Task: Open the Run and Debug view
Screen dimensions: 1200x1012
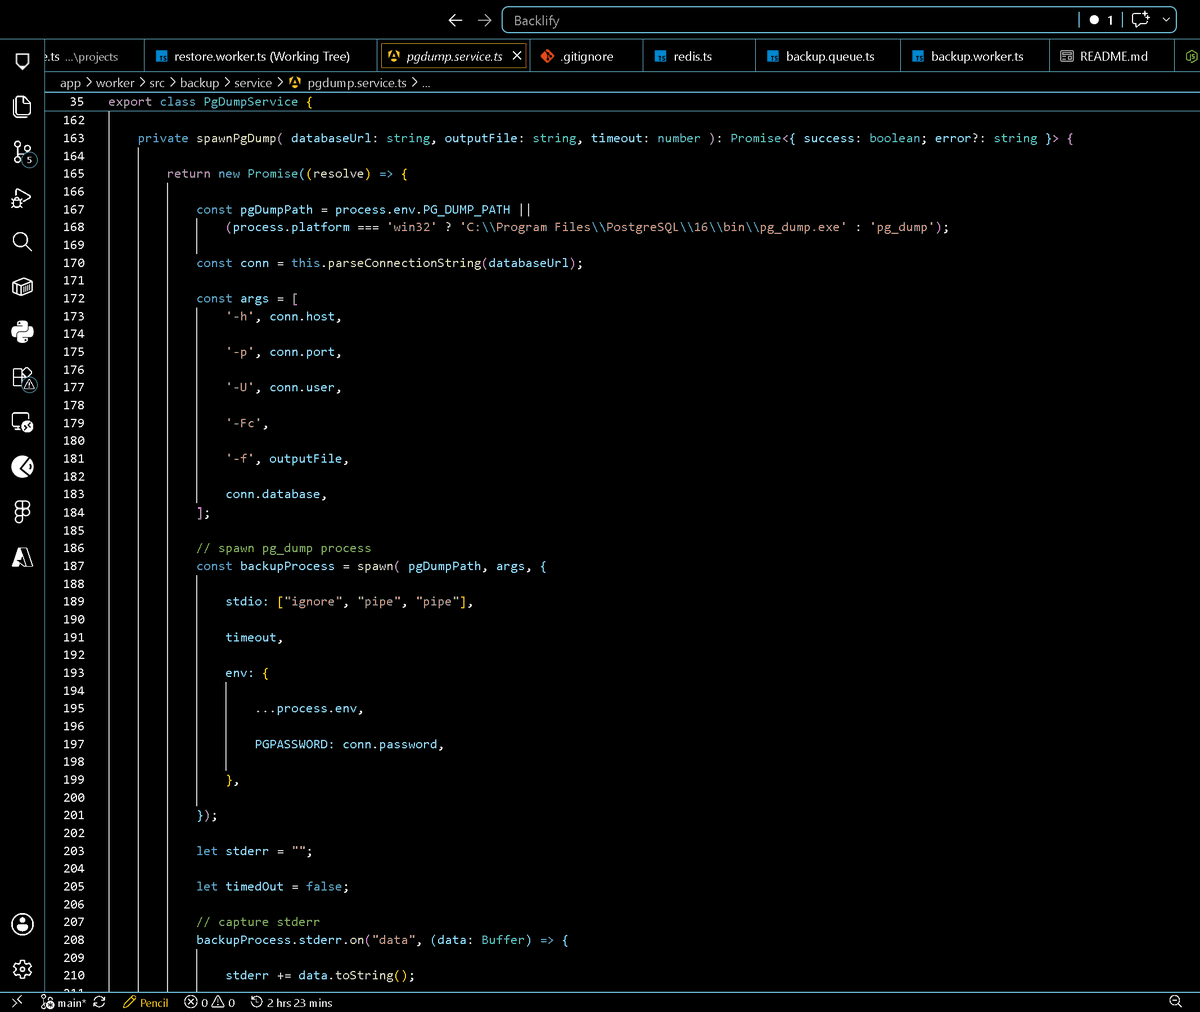Action: pos(22,197)
